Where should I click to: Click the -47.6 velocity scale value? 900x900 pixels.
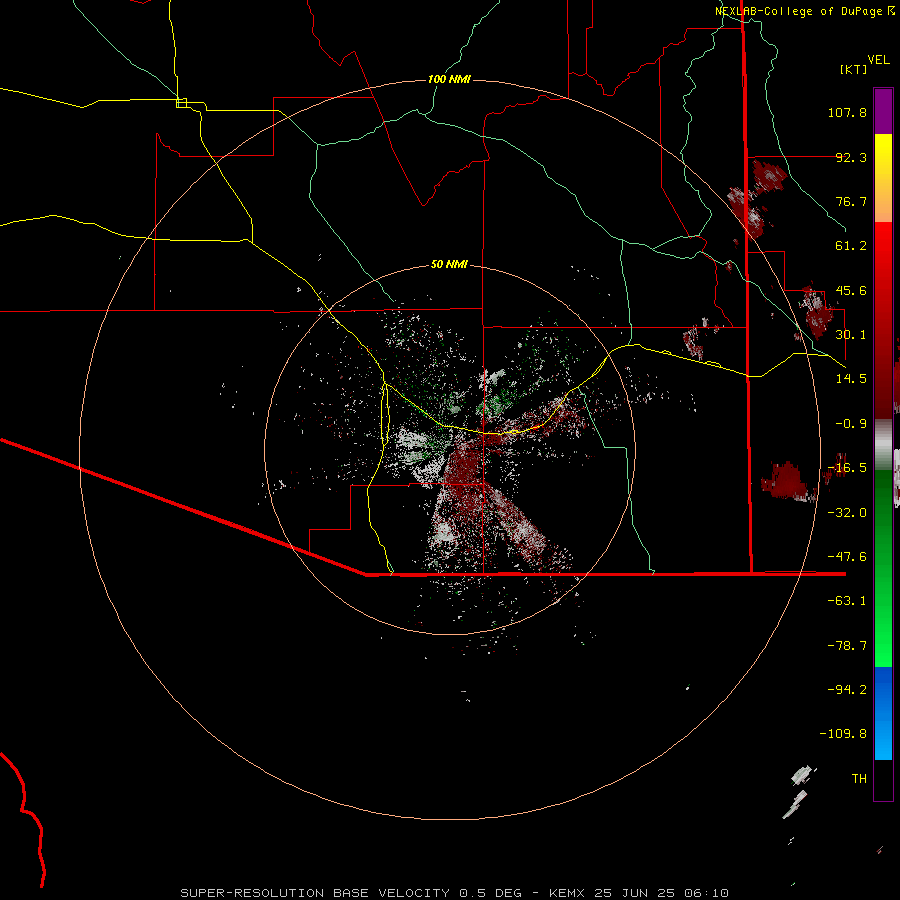847,557
